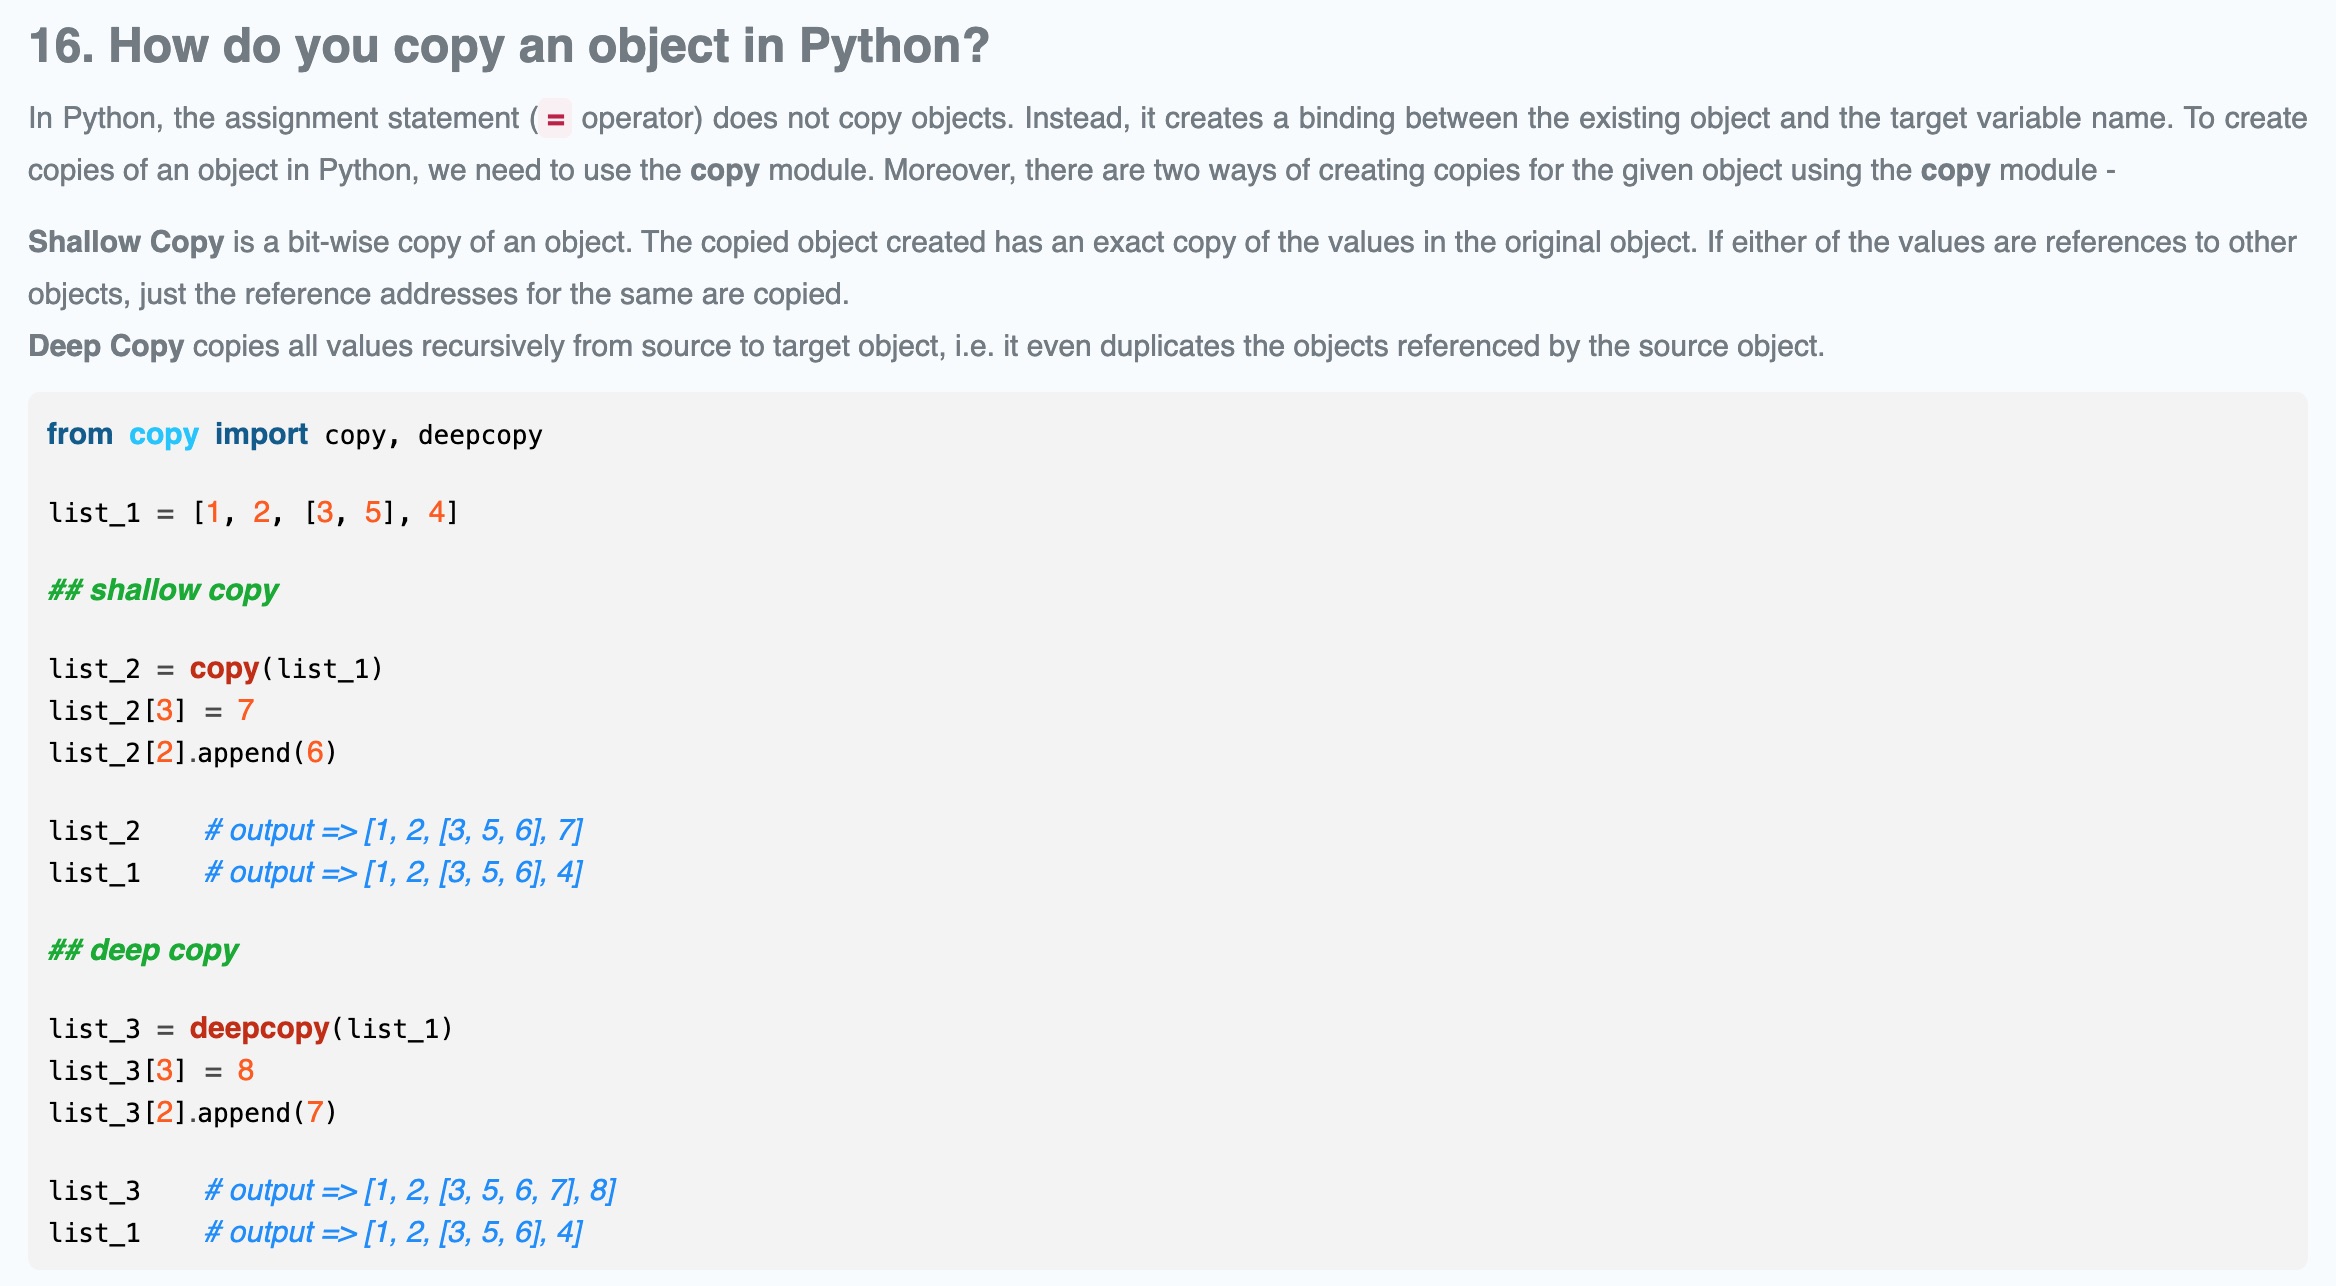
Task: Click the "list_3[3] = 8" code line
Action: click(x=152, y=1070)
